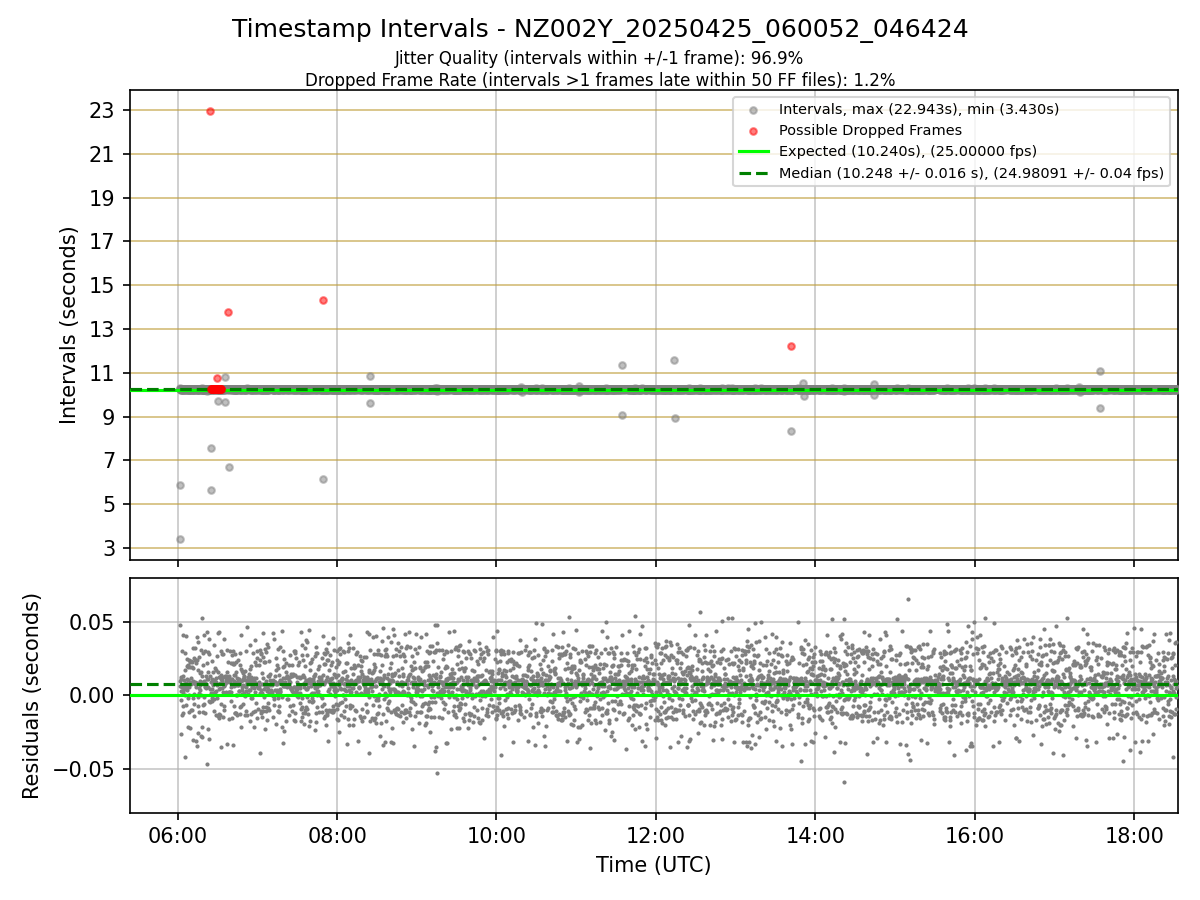Click the 12:00 x-axis tick label
Screen dimensions: 1200x900
(x=656, y=835)
